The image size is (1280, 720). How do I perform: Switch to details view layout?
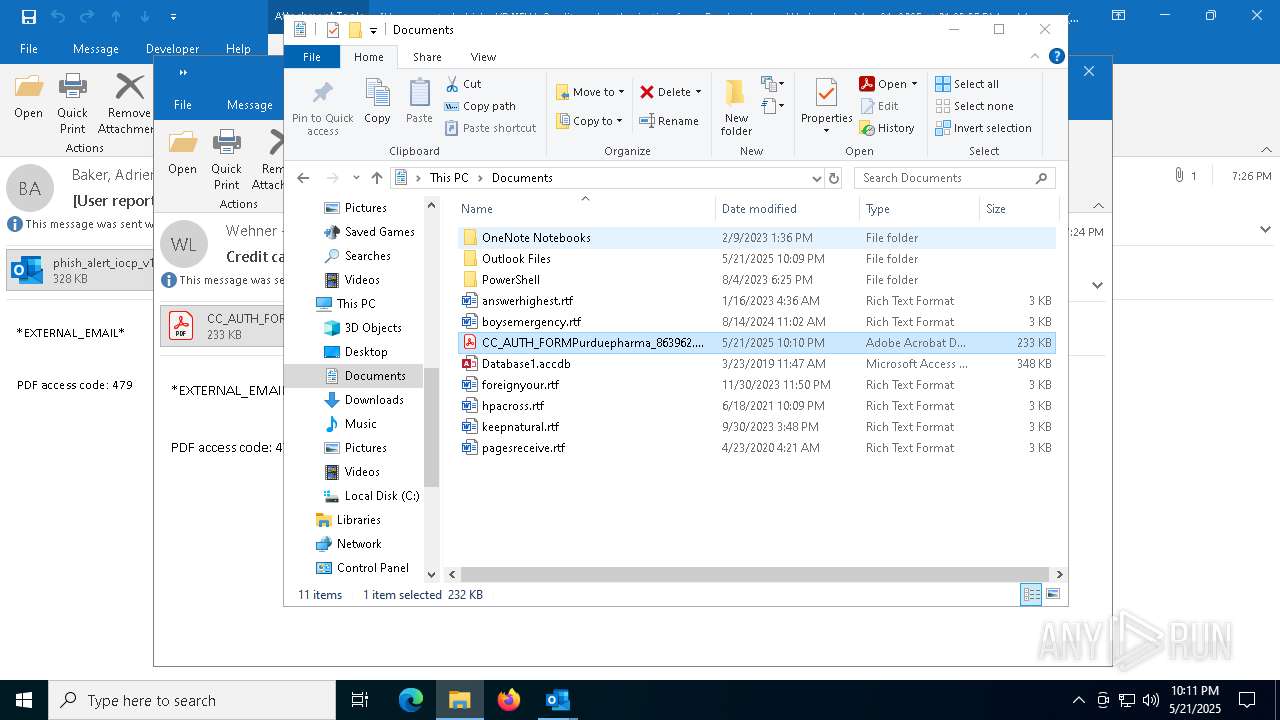pos(1031,595)
